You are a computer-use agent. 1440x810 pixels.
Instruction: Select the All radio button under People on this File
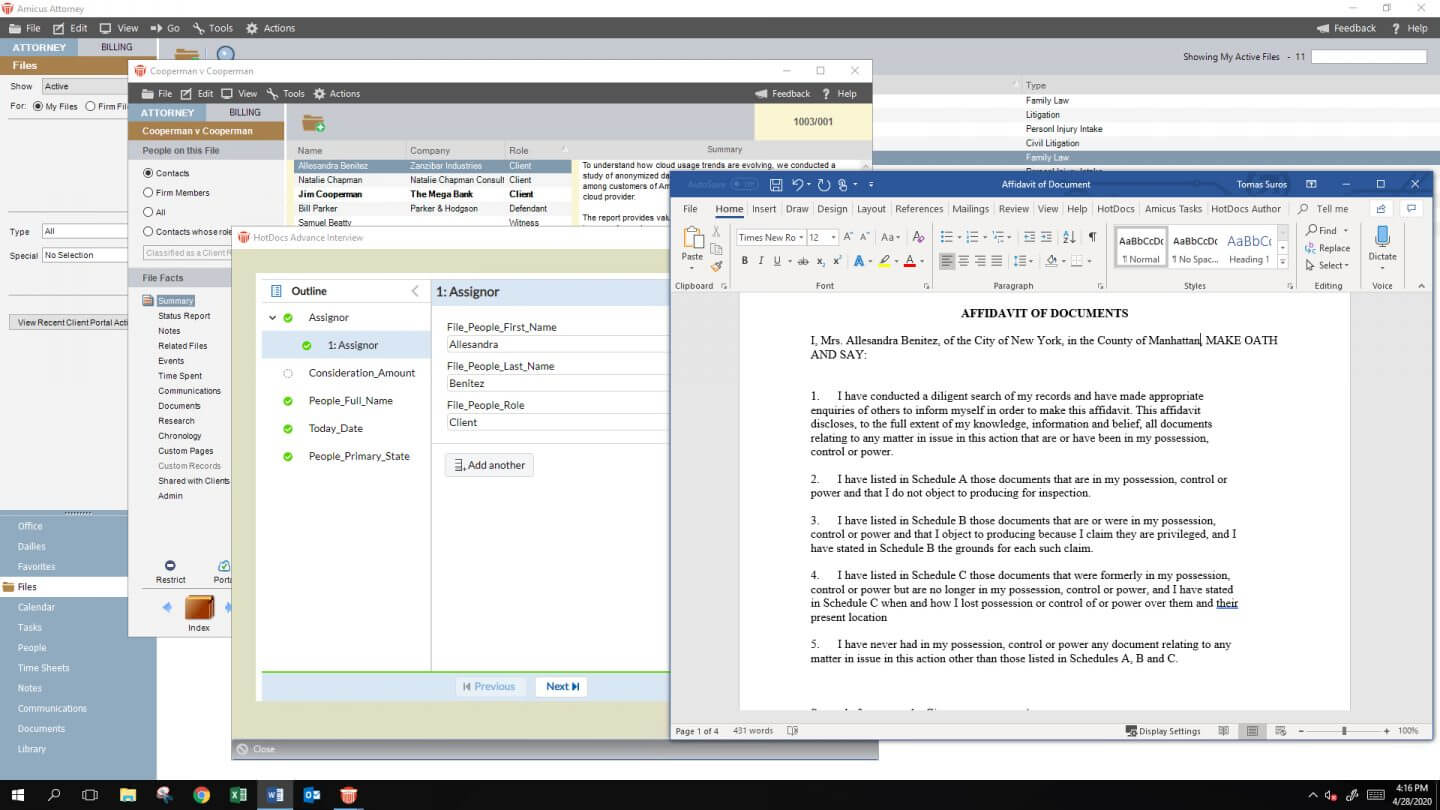(x=148, y=212)
